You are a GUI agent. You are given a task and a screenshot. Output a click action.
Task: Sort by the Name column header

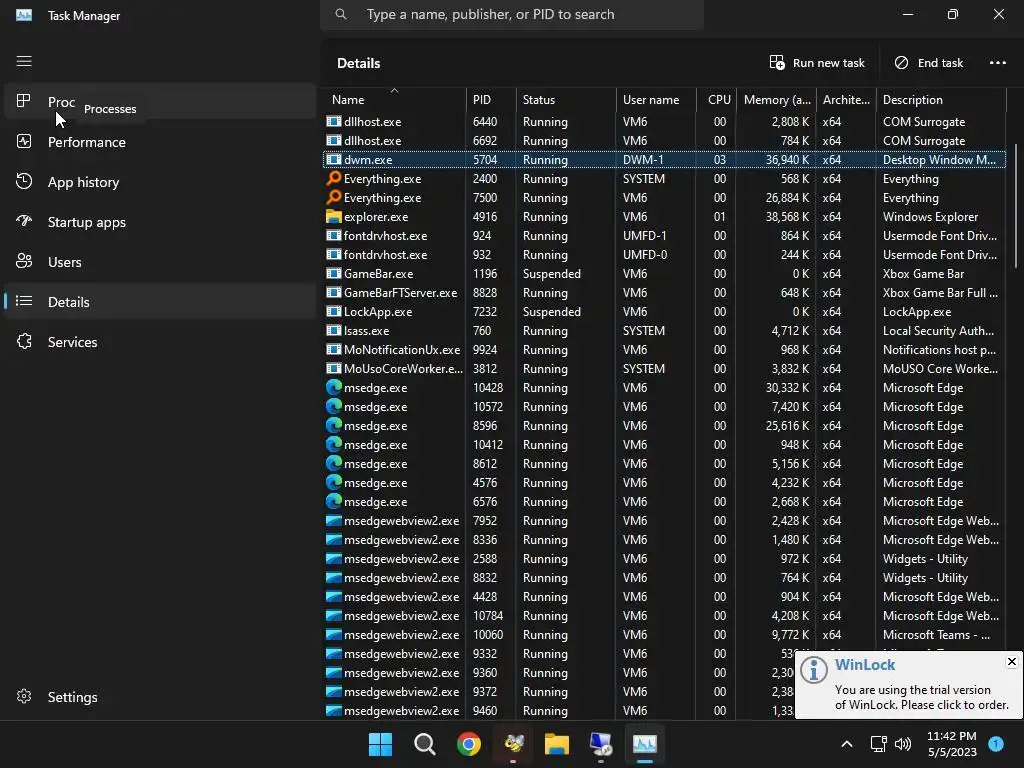coord(394,99)
